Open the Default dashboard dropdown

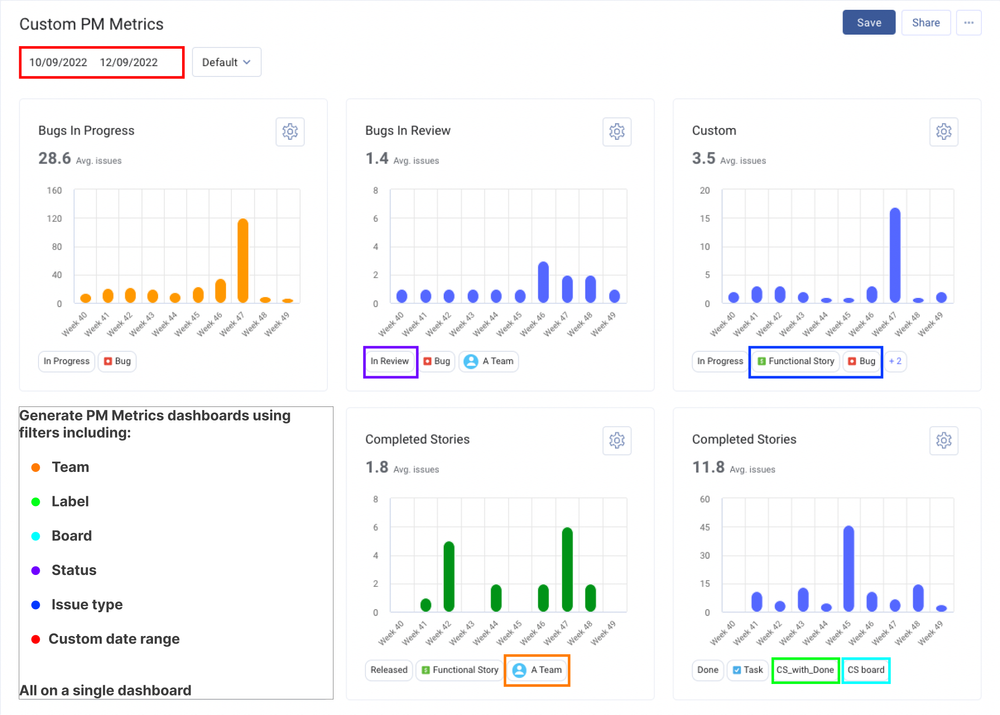tap(227, 62)
